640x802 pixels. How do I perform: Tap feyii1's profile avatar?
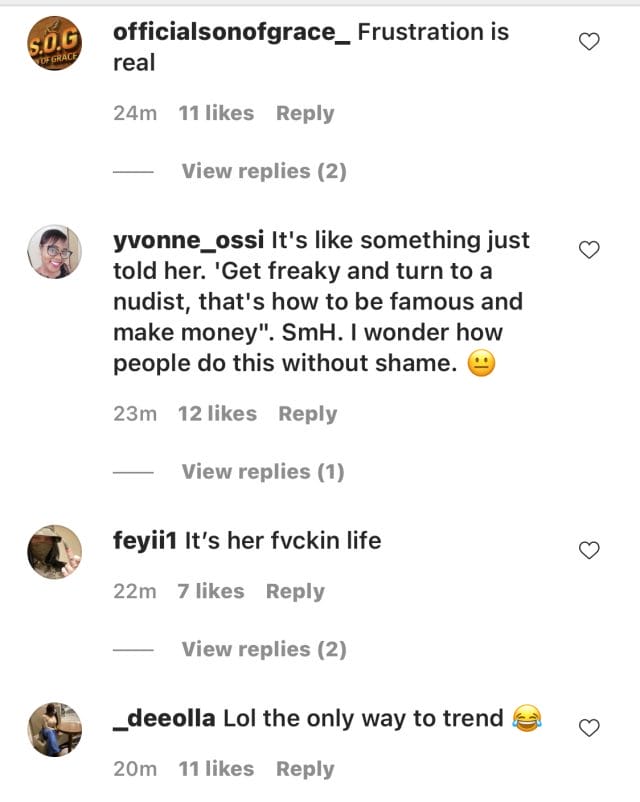point(54,551)
